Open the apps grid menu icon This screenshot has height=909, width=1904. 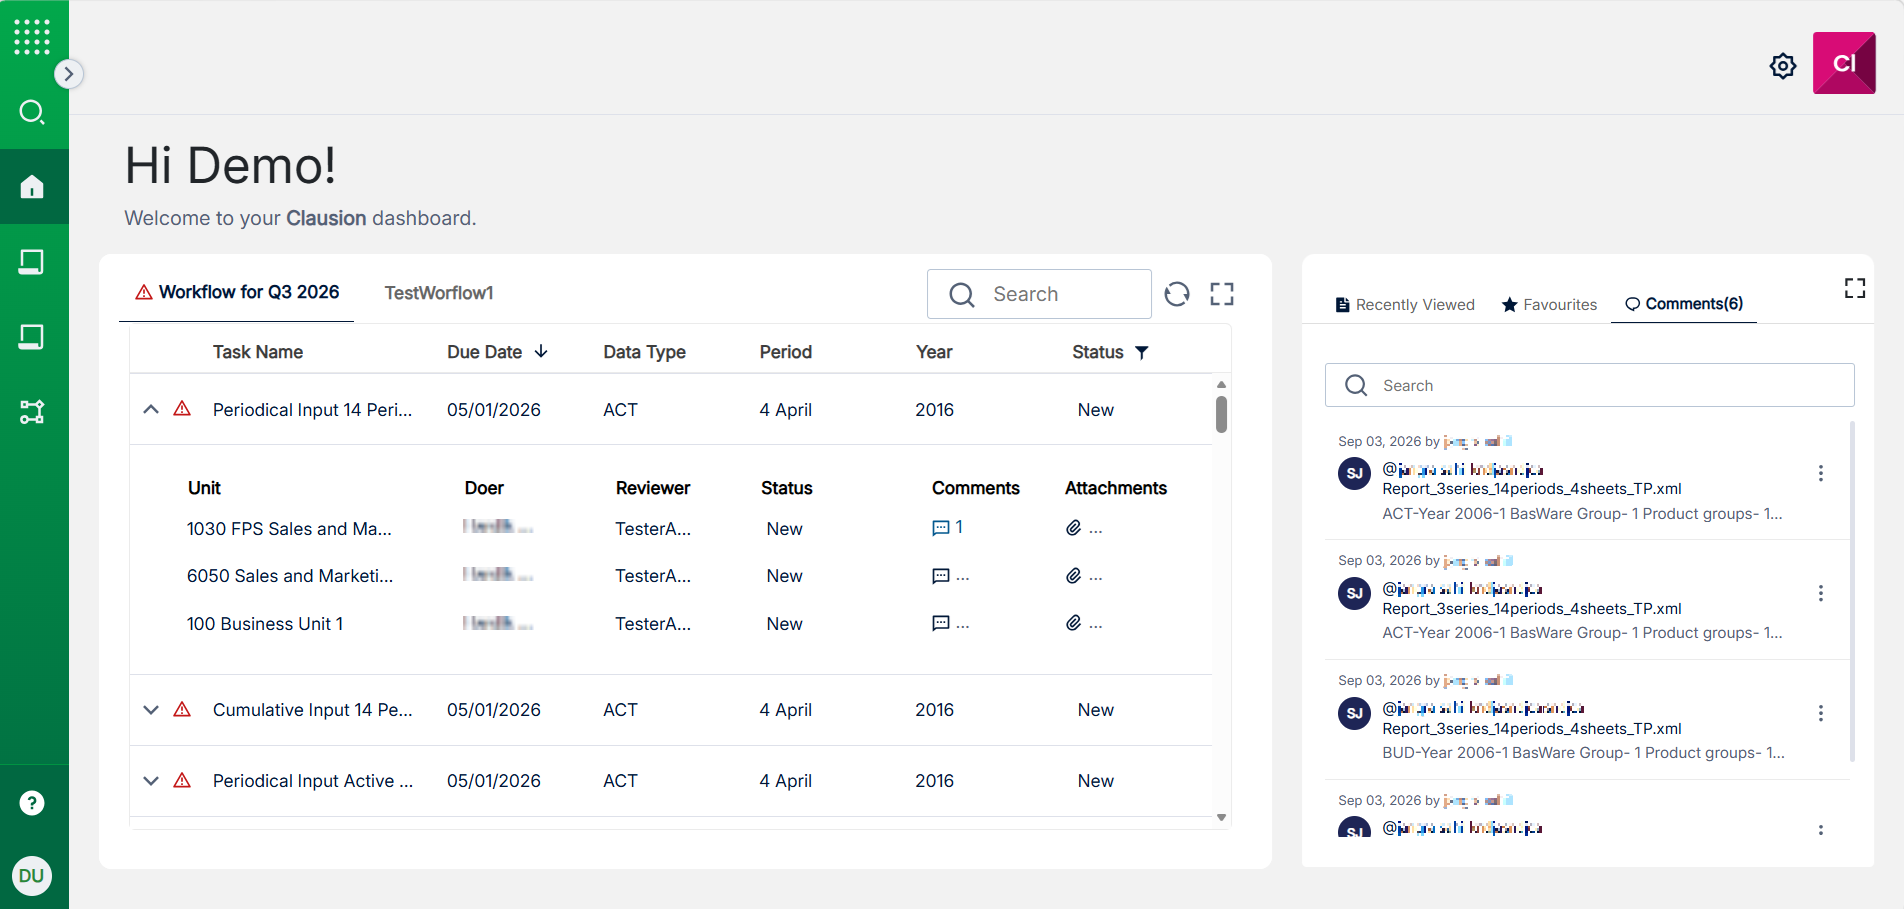click(32, 37)
